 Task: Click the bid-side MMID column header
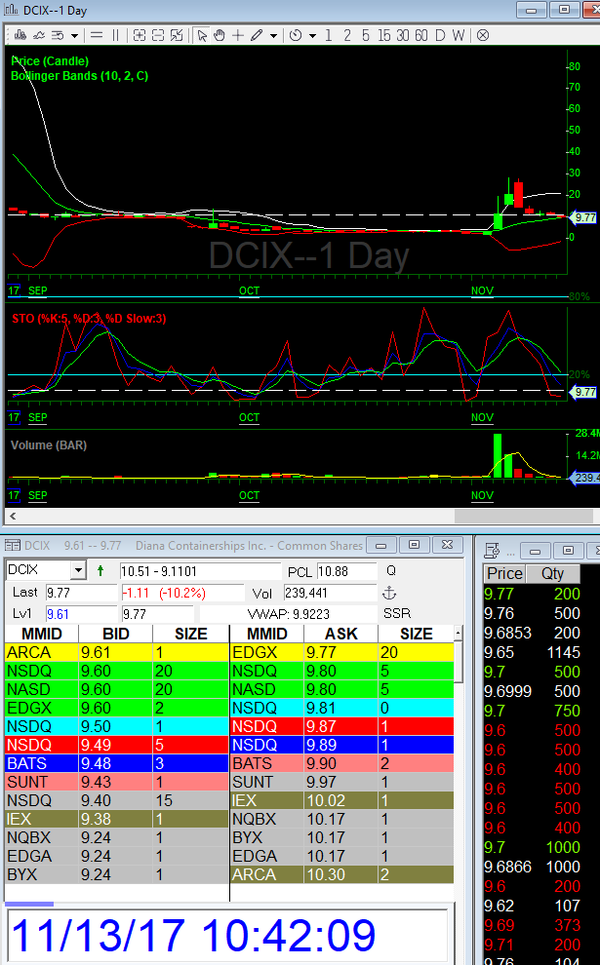(x=42, y=634)
